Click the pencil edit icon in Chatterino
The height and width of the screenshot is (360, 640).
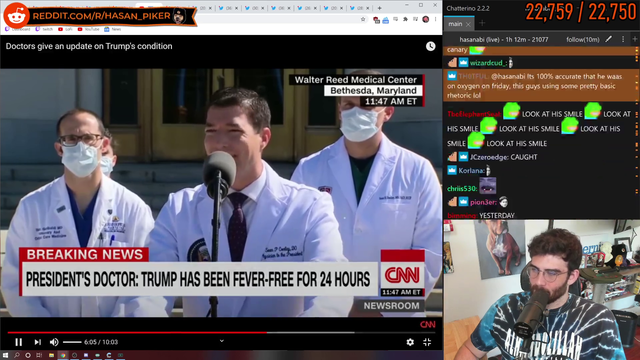click(609, 39)
